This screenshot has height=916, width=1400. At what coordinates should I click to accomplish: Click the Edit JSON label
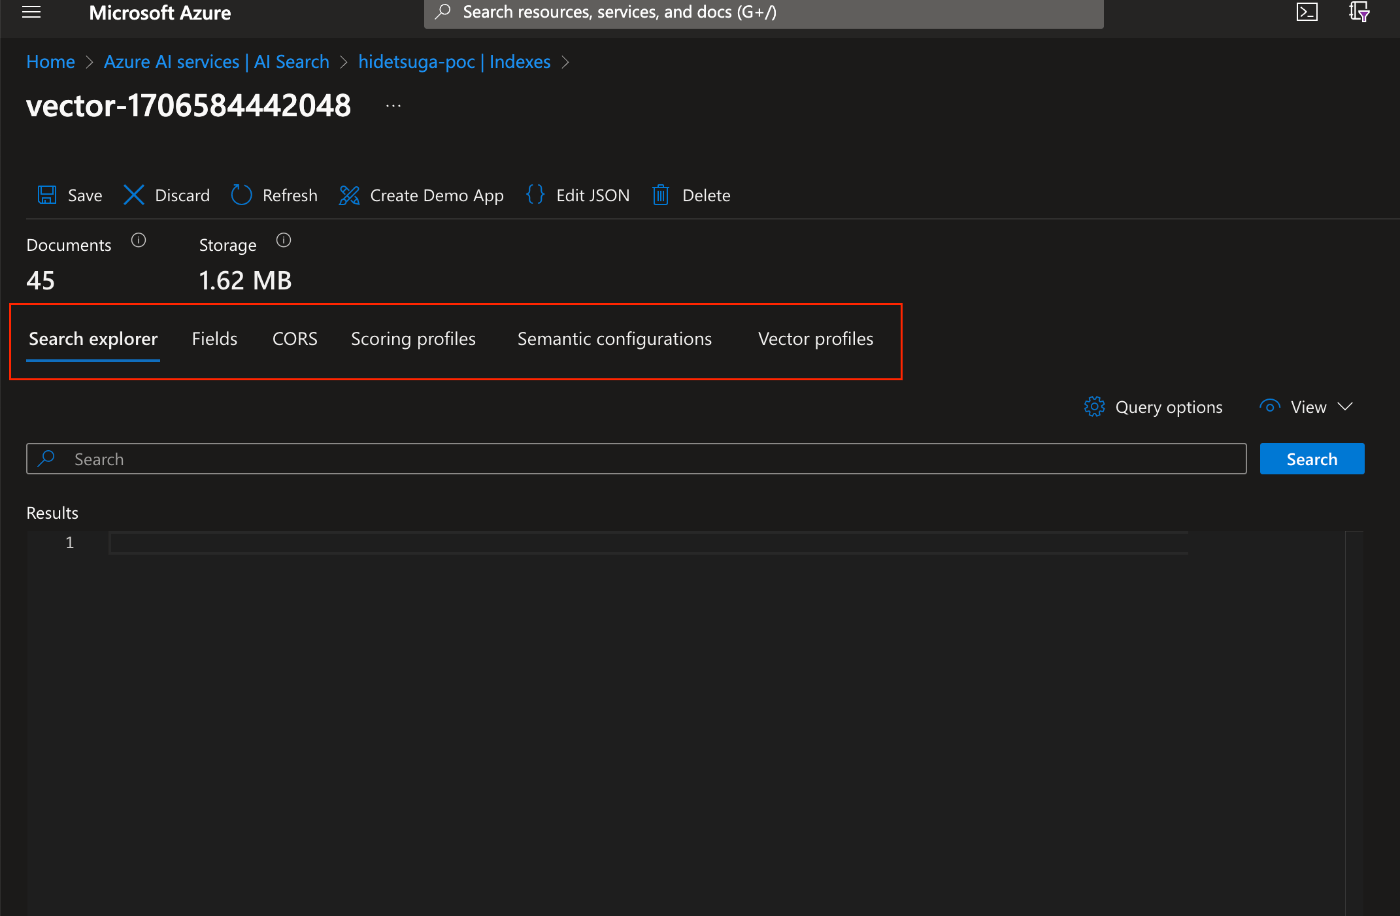tap(593, 196)
